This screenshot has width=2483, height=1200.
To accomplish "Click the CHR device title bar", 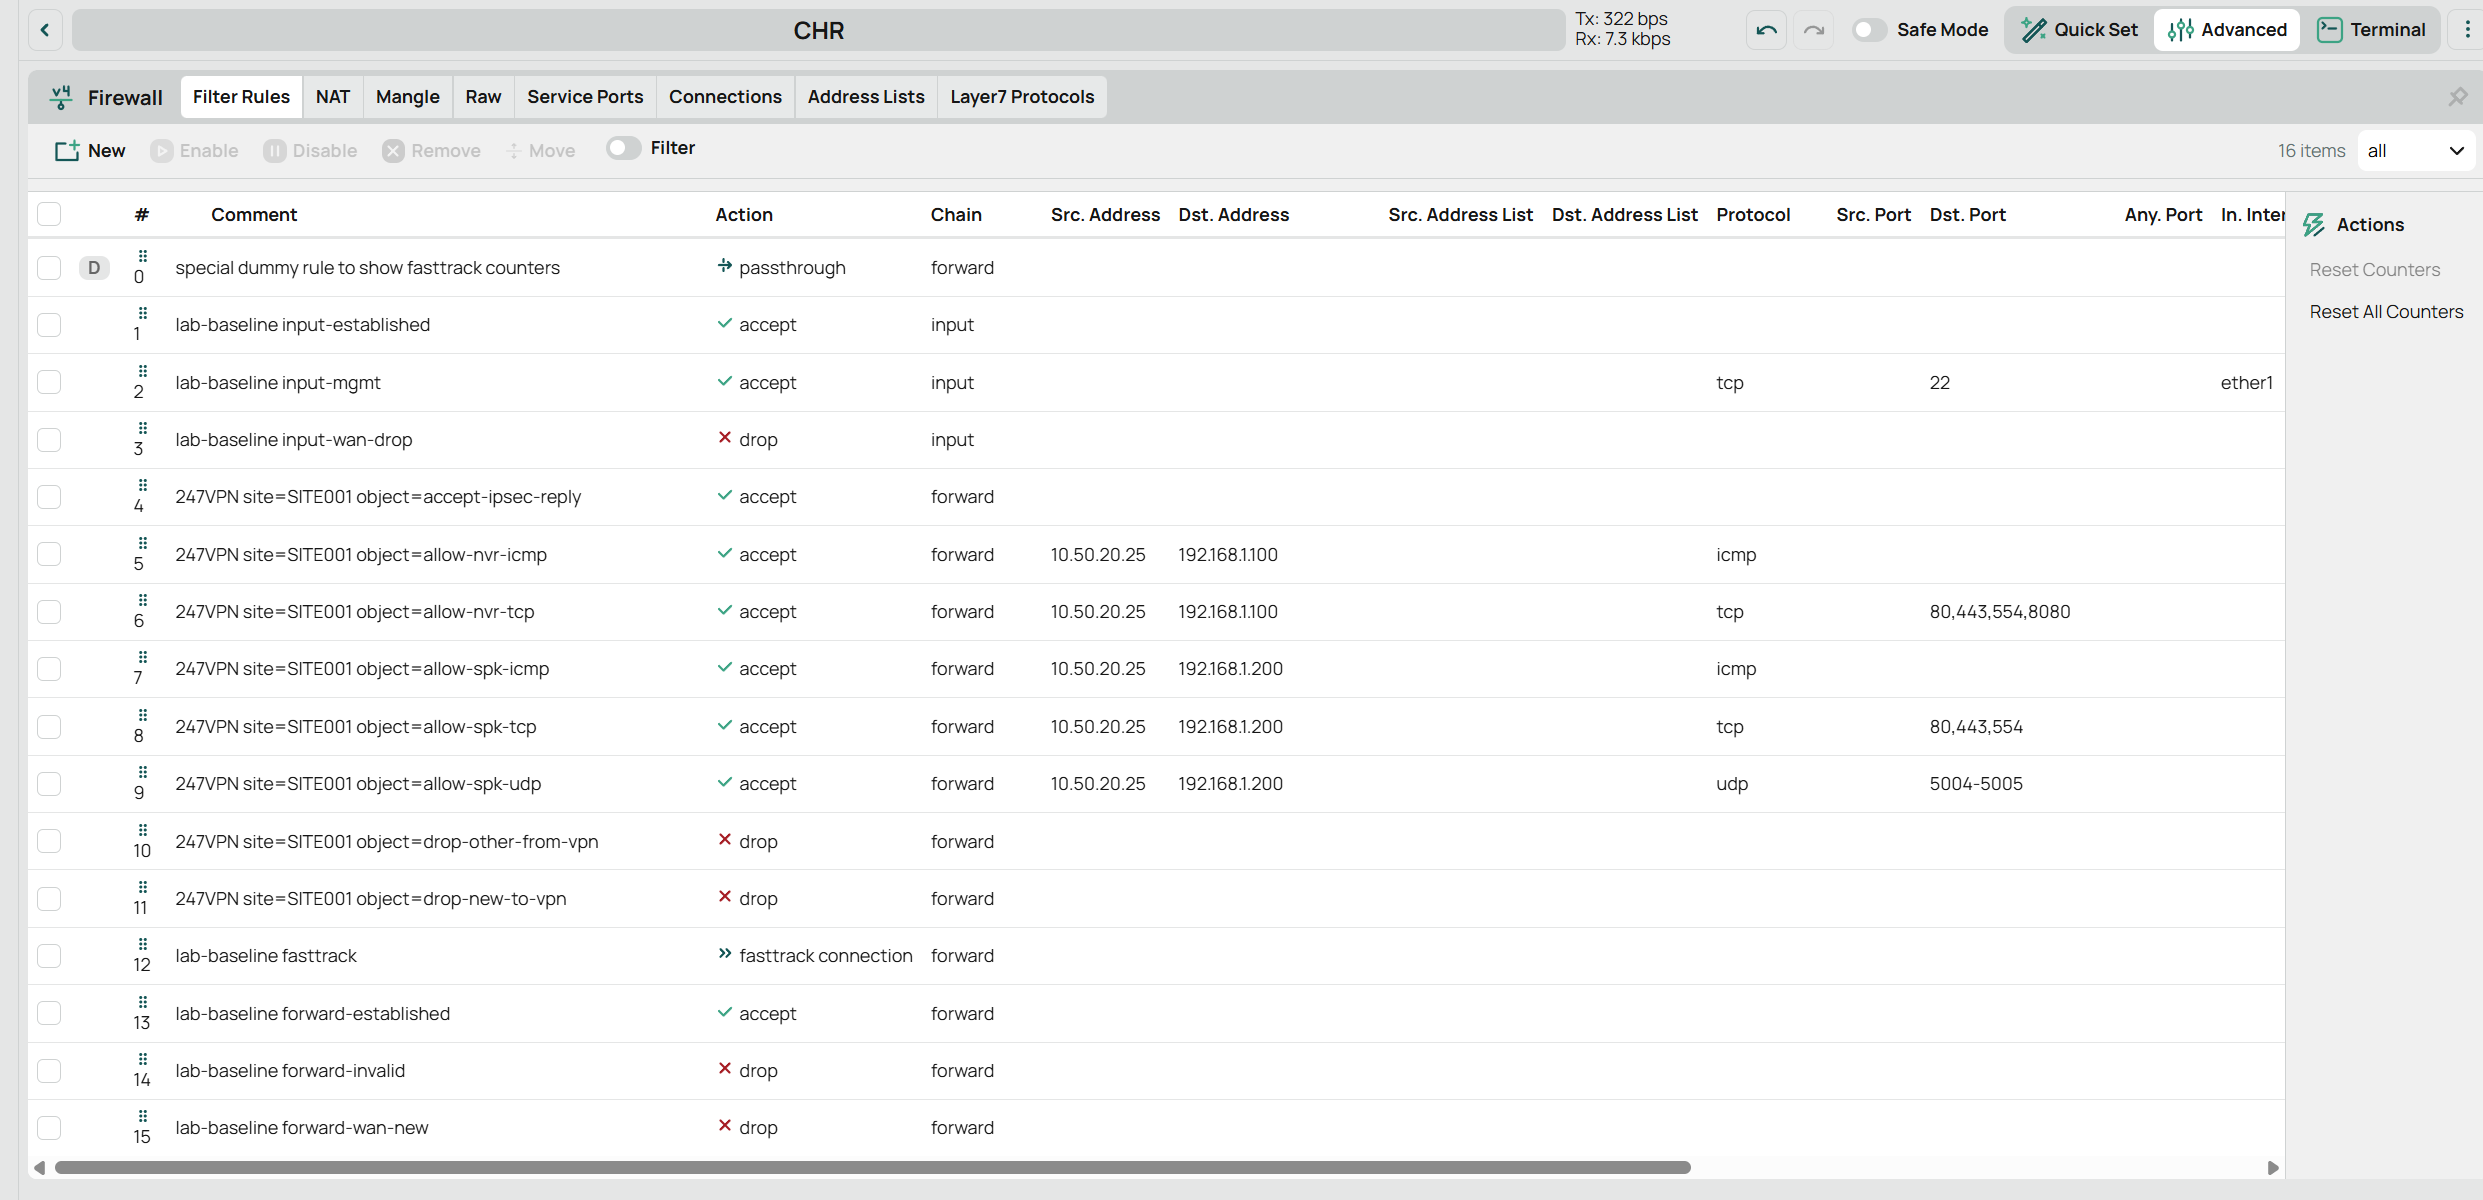I will tap(819, 30).
